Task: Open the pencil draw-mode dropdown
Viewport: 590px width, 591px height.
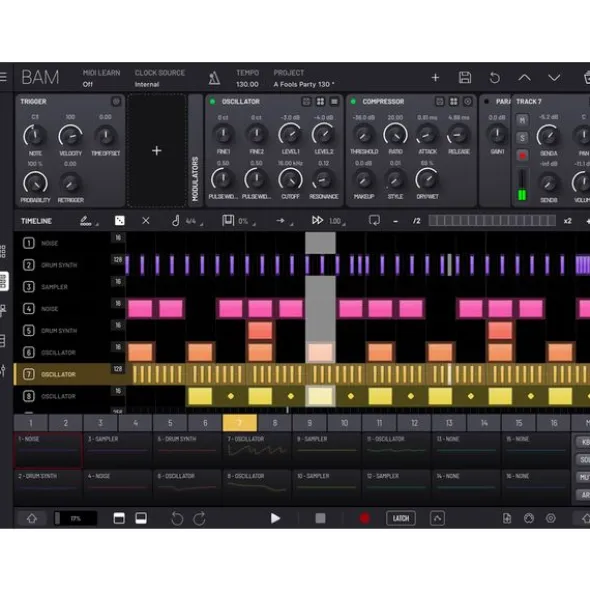Action: coord(89,221)
